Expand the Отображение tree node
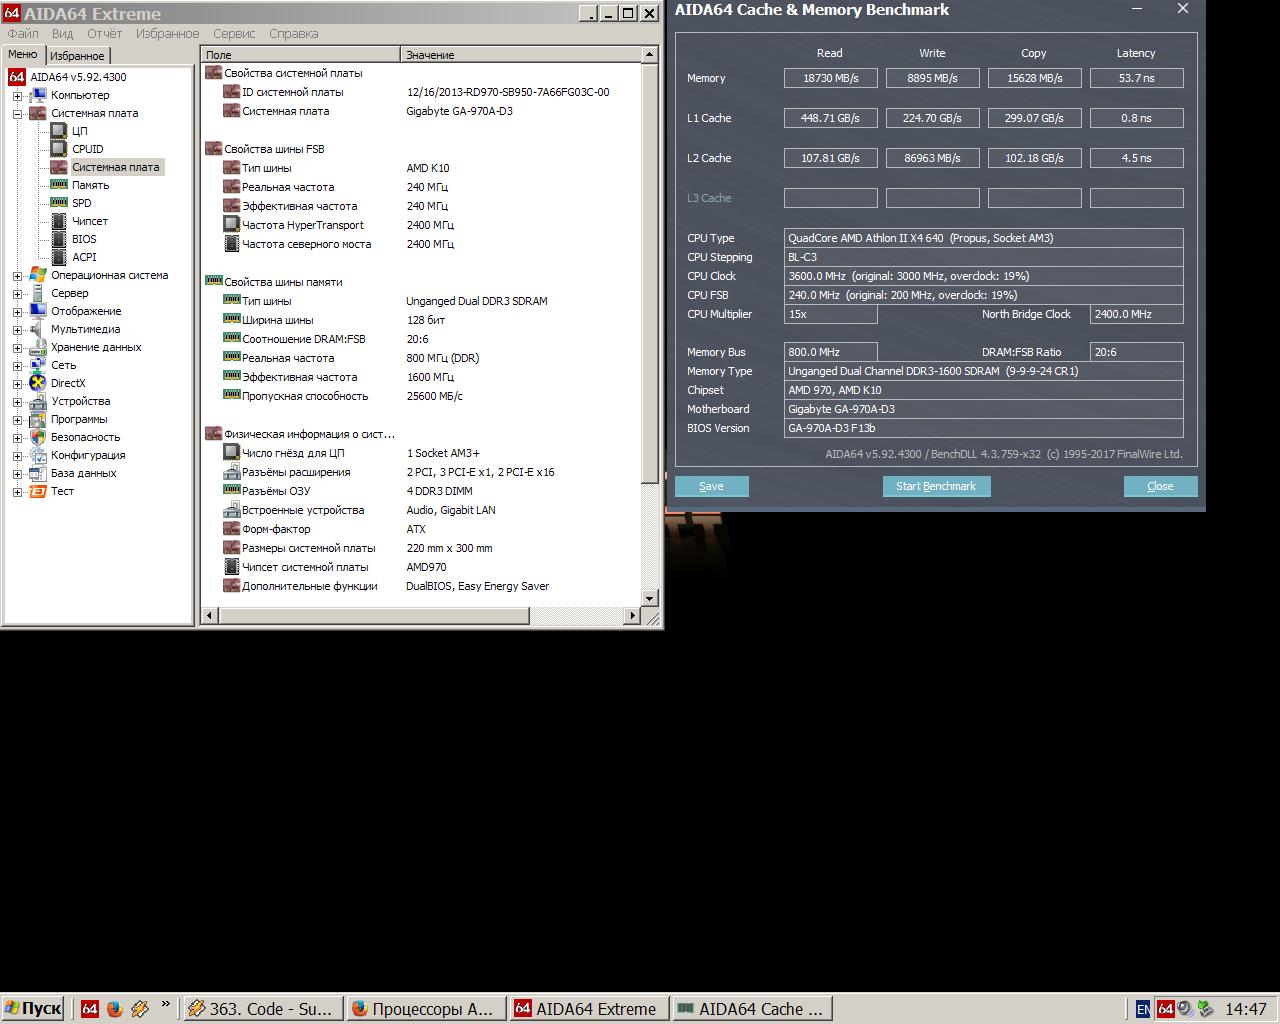Viewport: 1280px width, 1024px height. (17, 312)
